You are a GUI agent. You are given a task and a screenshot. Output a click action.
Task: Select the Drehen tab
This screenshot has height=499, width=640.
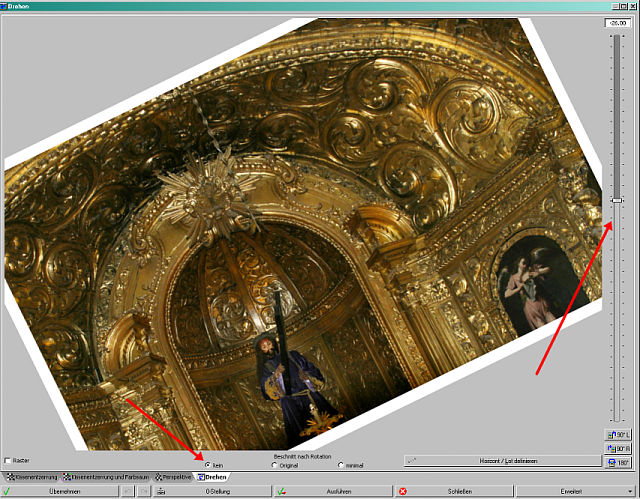pos(212,477)
